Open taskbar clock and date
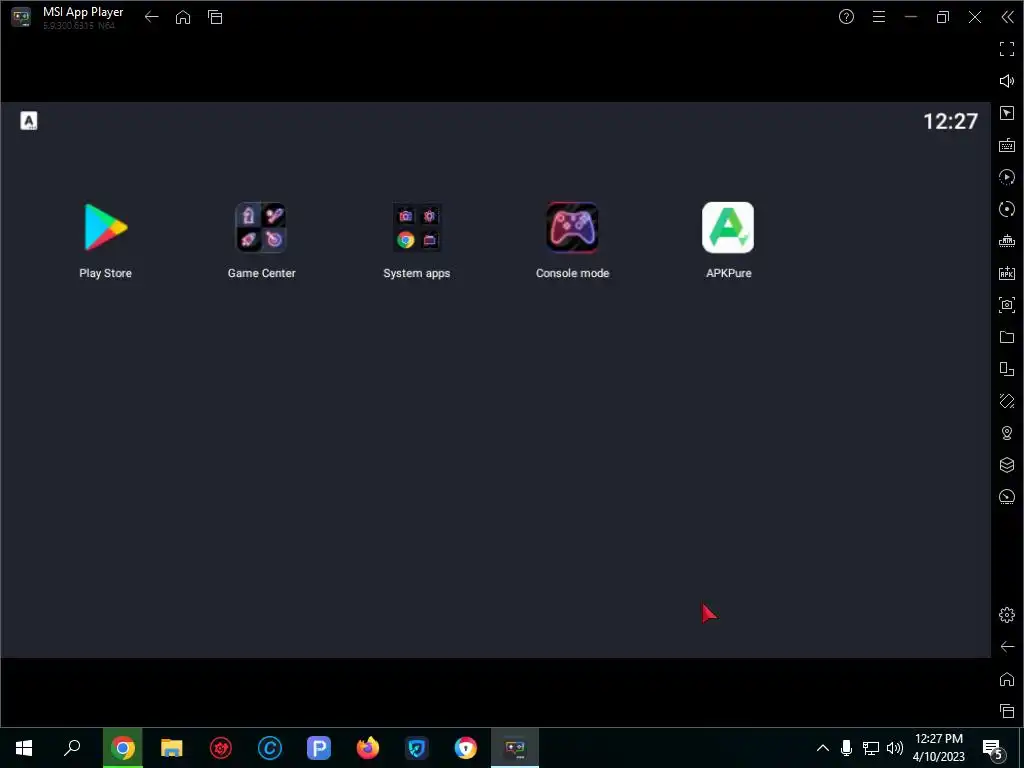The image size is (1024, 768). tap(938, 748)
